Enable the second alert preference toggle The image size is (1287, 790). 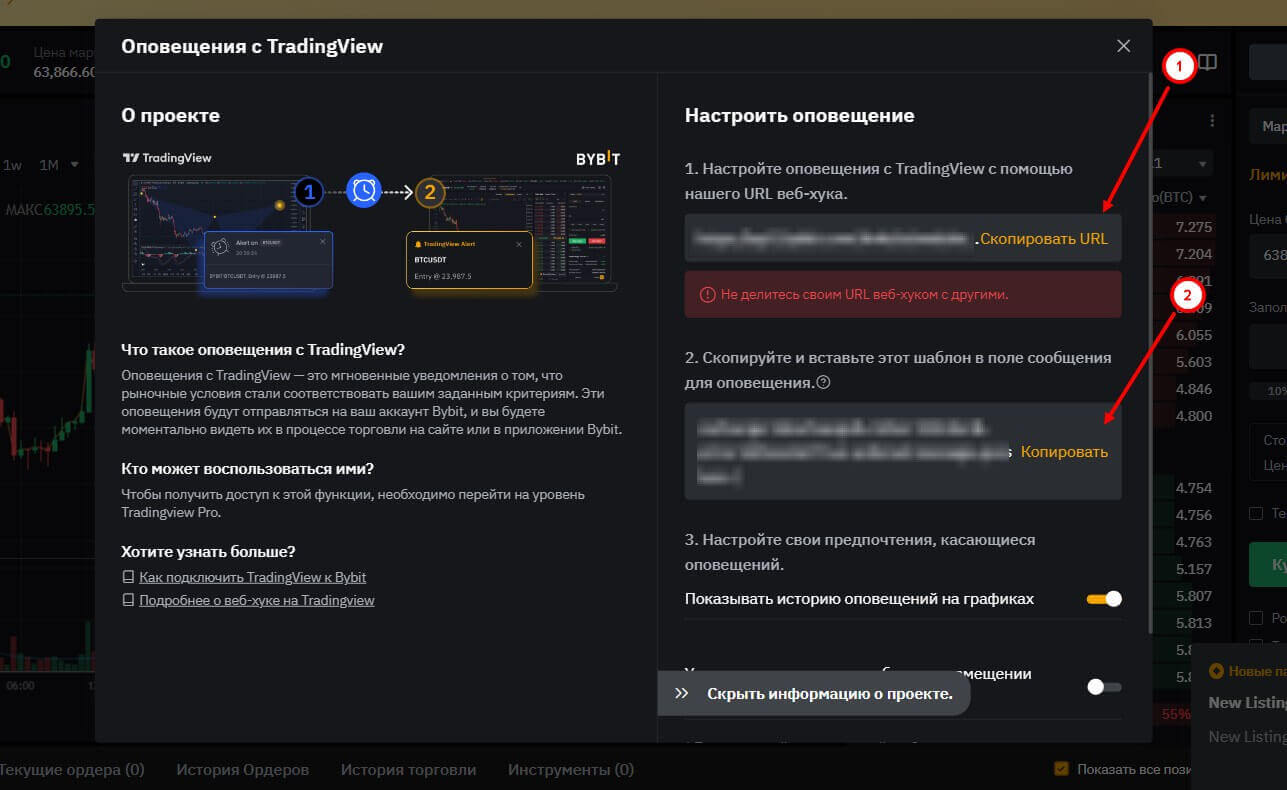point(1104,687)
